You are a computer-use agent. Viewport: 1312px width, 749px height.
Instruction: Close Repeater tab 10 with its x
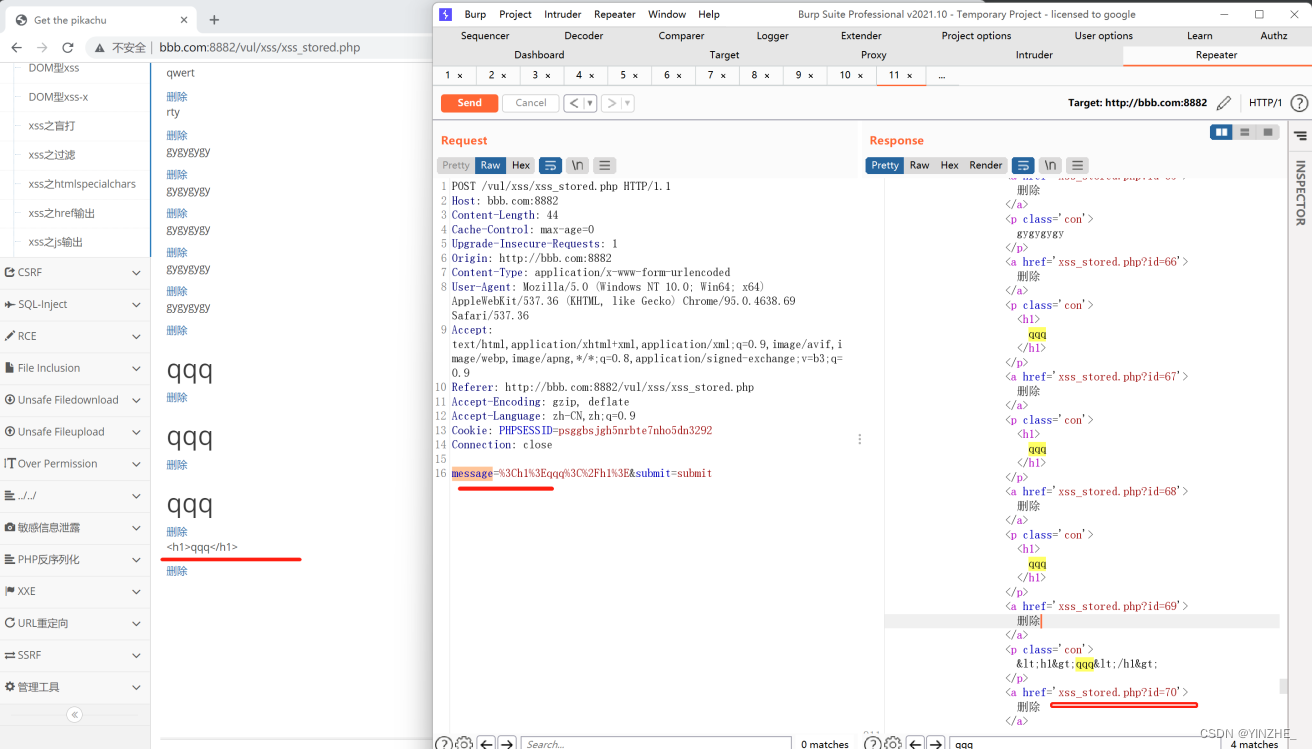coord(860,76)
